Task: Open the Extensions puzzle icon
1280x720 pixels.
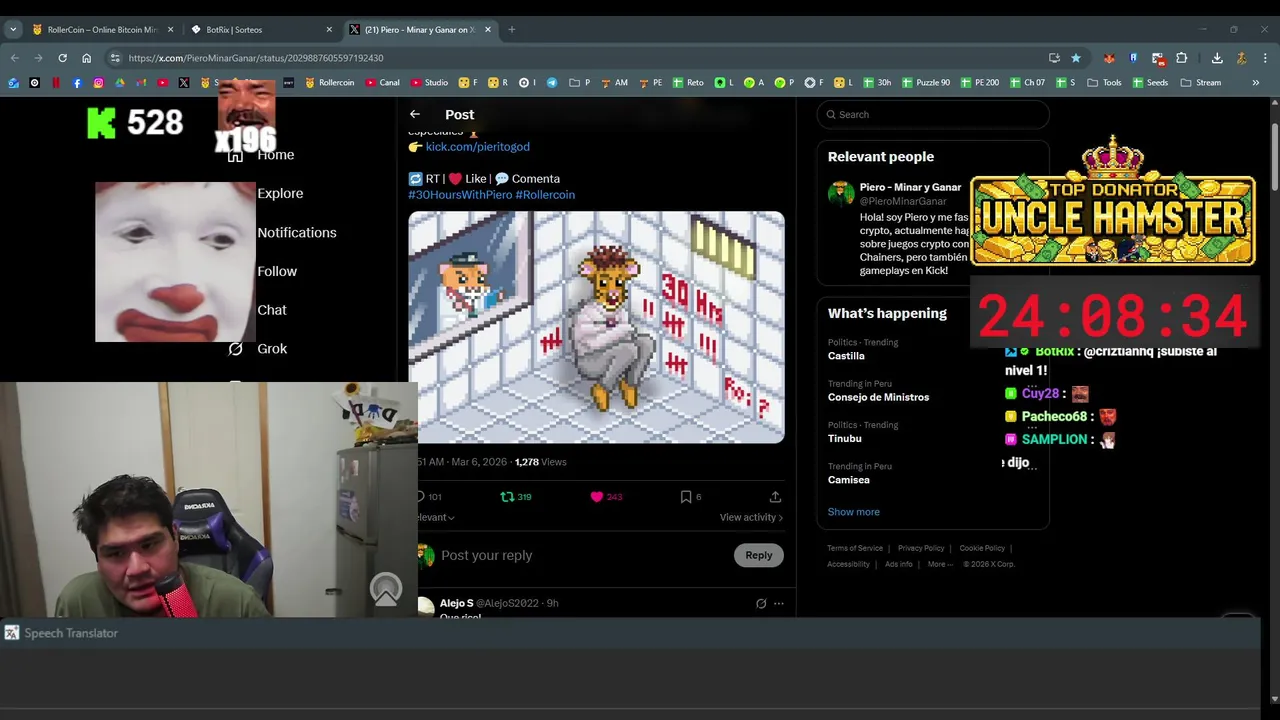Action: (1182, 58)
